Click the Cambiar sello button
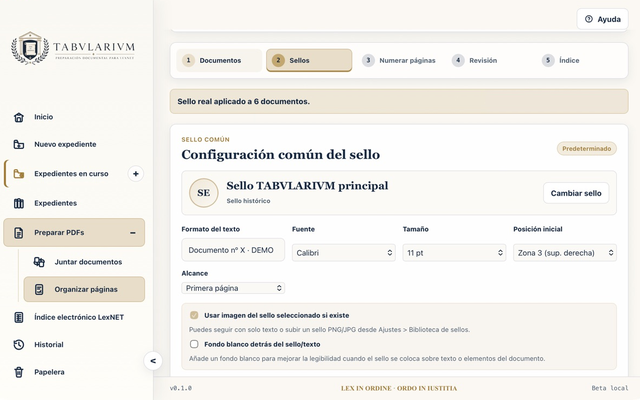This screenshot has width=640, height=400. [576, 193]
